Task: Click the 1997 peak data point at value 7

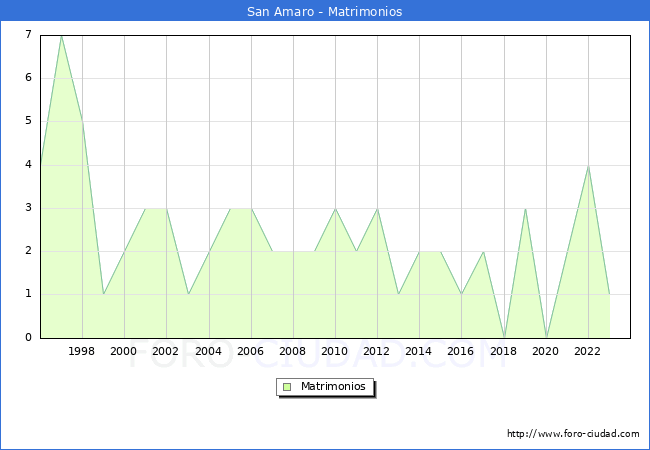Action: (61, 36)
